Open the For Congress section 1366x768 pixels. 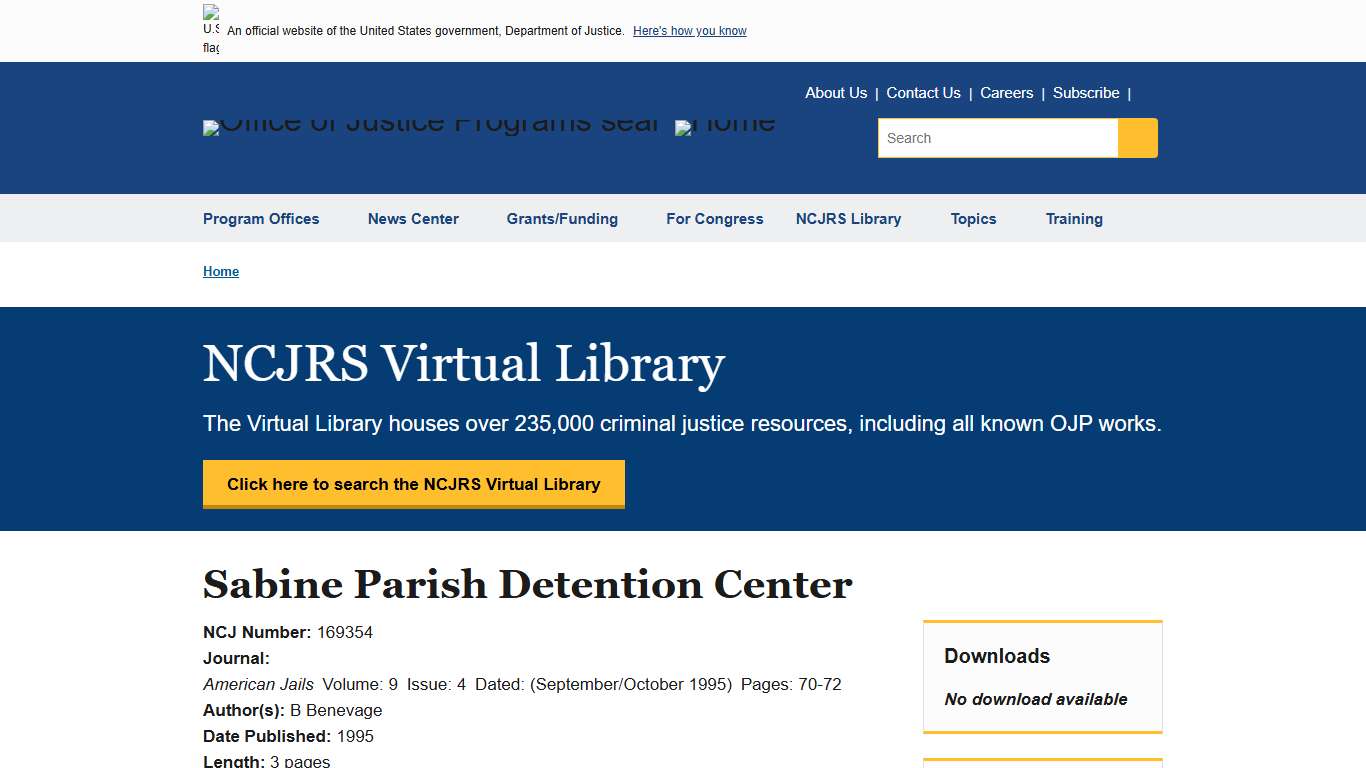(714, 219)
